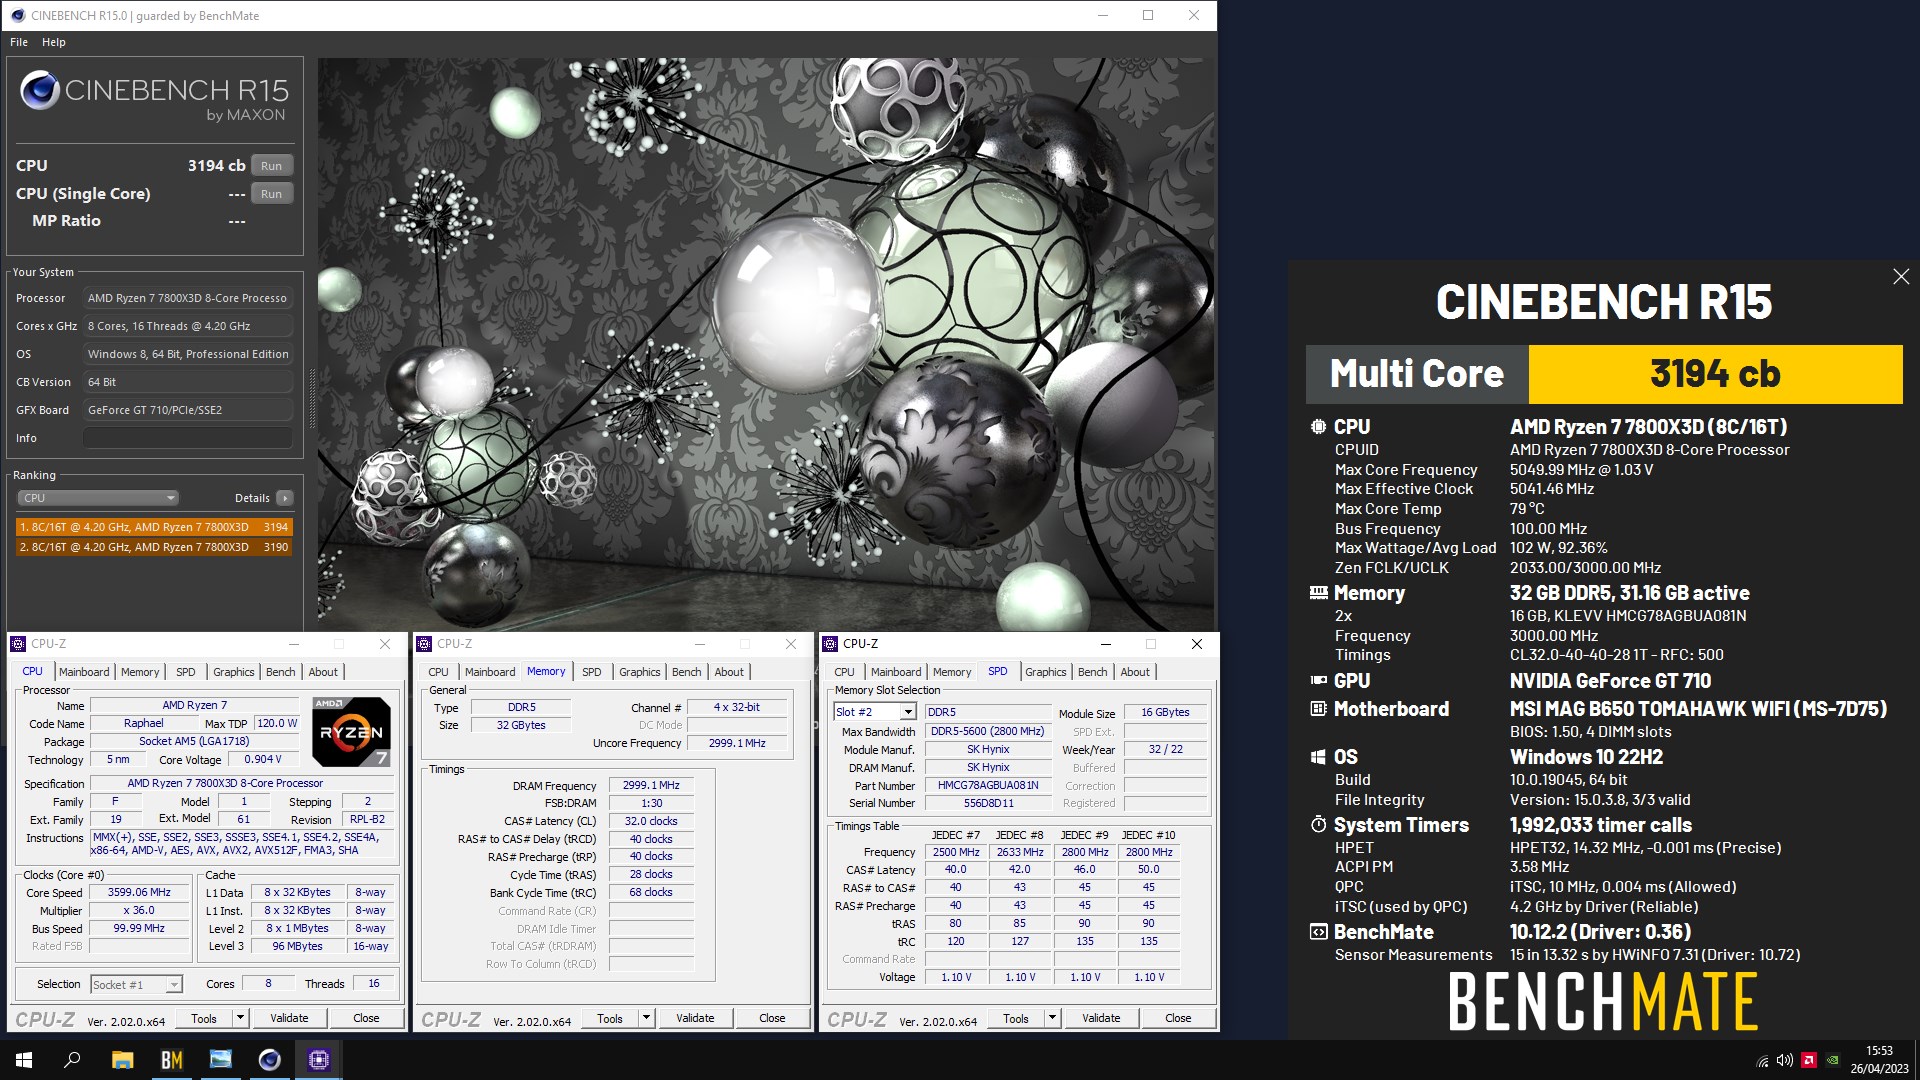Screen dimensions: 1920x1080
Task: Open the Help menu in Cinebench
Action: tap(54, 42)
